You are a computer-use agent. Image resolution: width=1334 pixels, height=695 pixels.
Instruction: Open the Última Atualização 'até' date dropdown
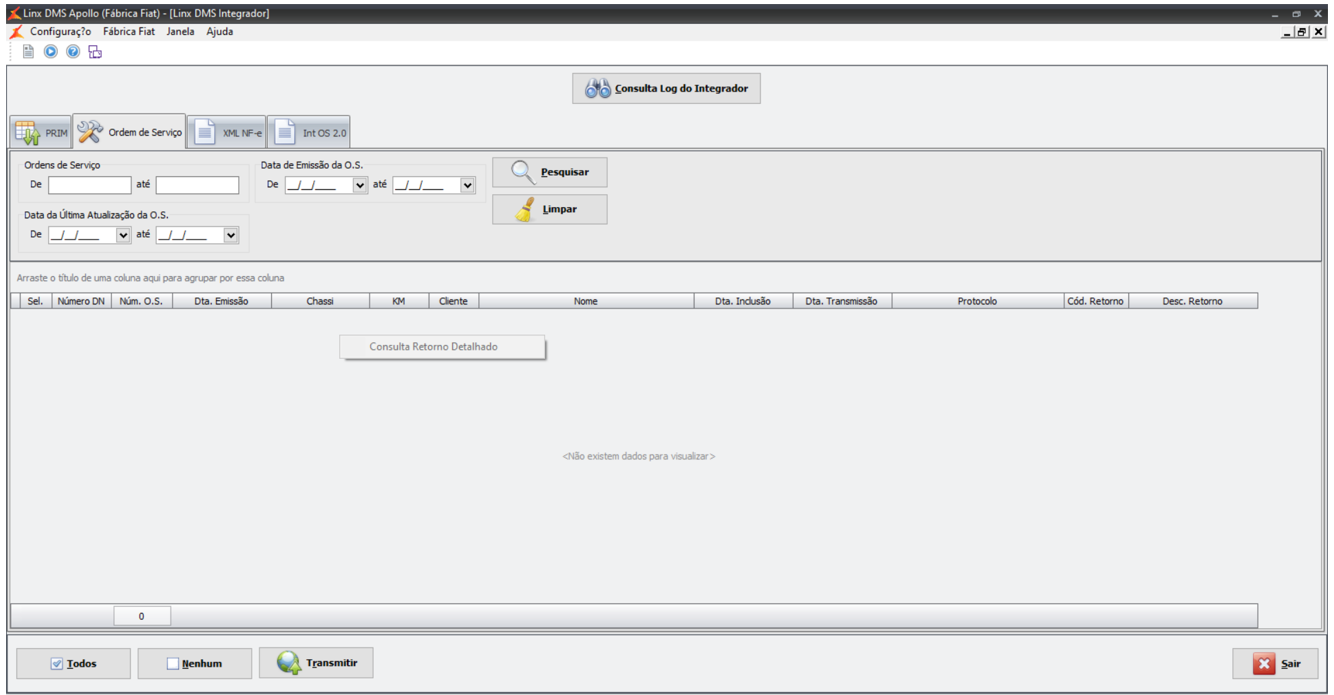pyautogui.click(x=231, y=235)
